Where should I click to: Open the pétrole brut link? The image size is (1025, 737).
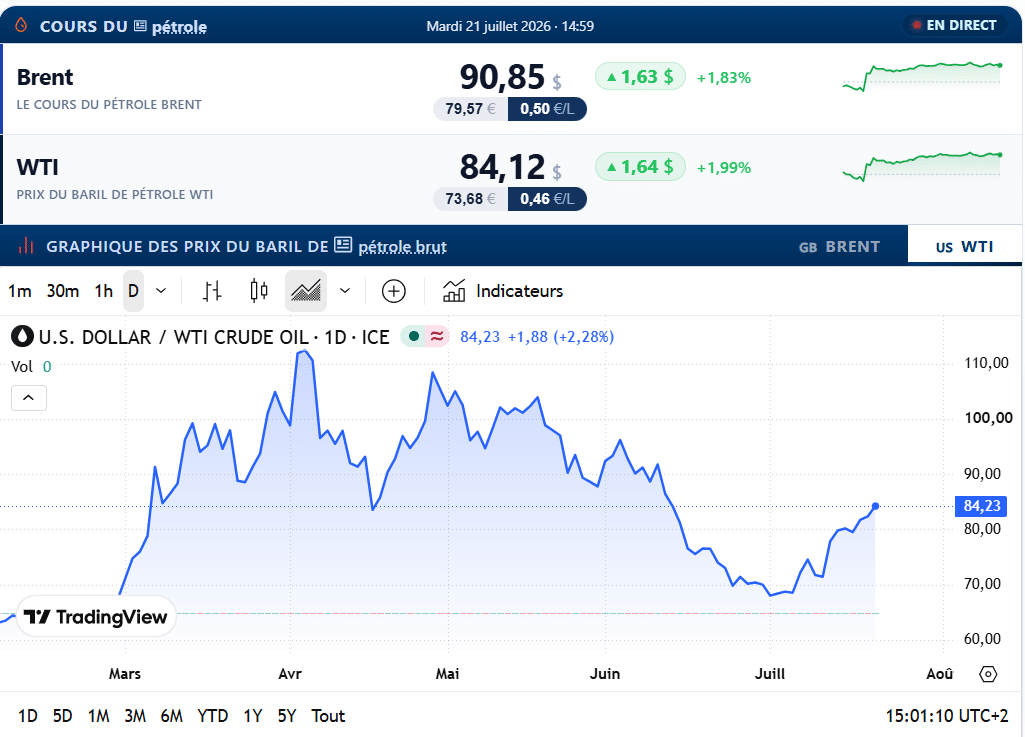402,247
